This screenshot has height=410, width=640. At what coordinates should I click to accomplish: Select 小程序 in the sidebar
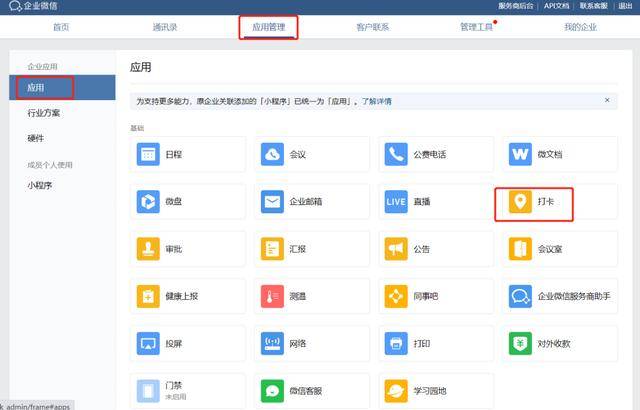[40, 186]
